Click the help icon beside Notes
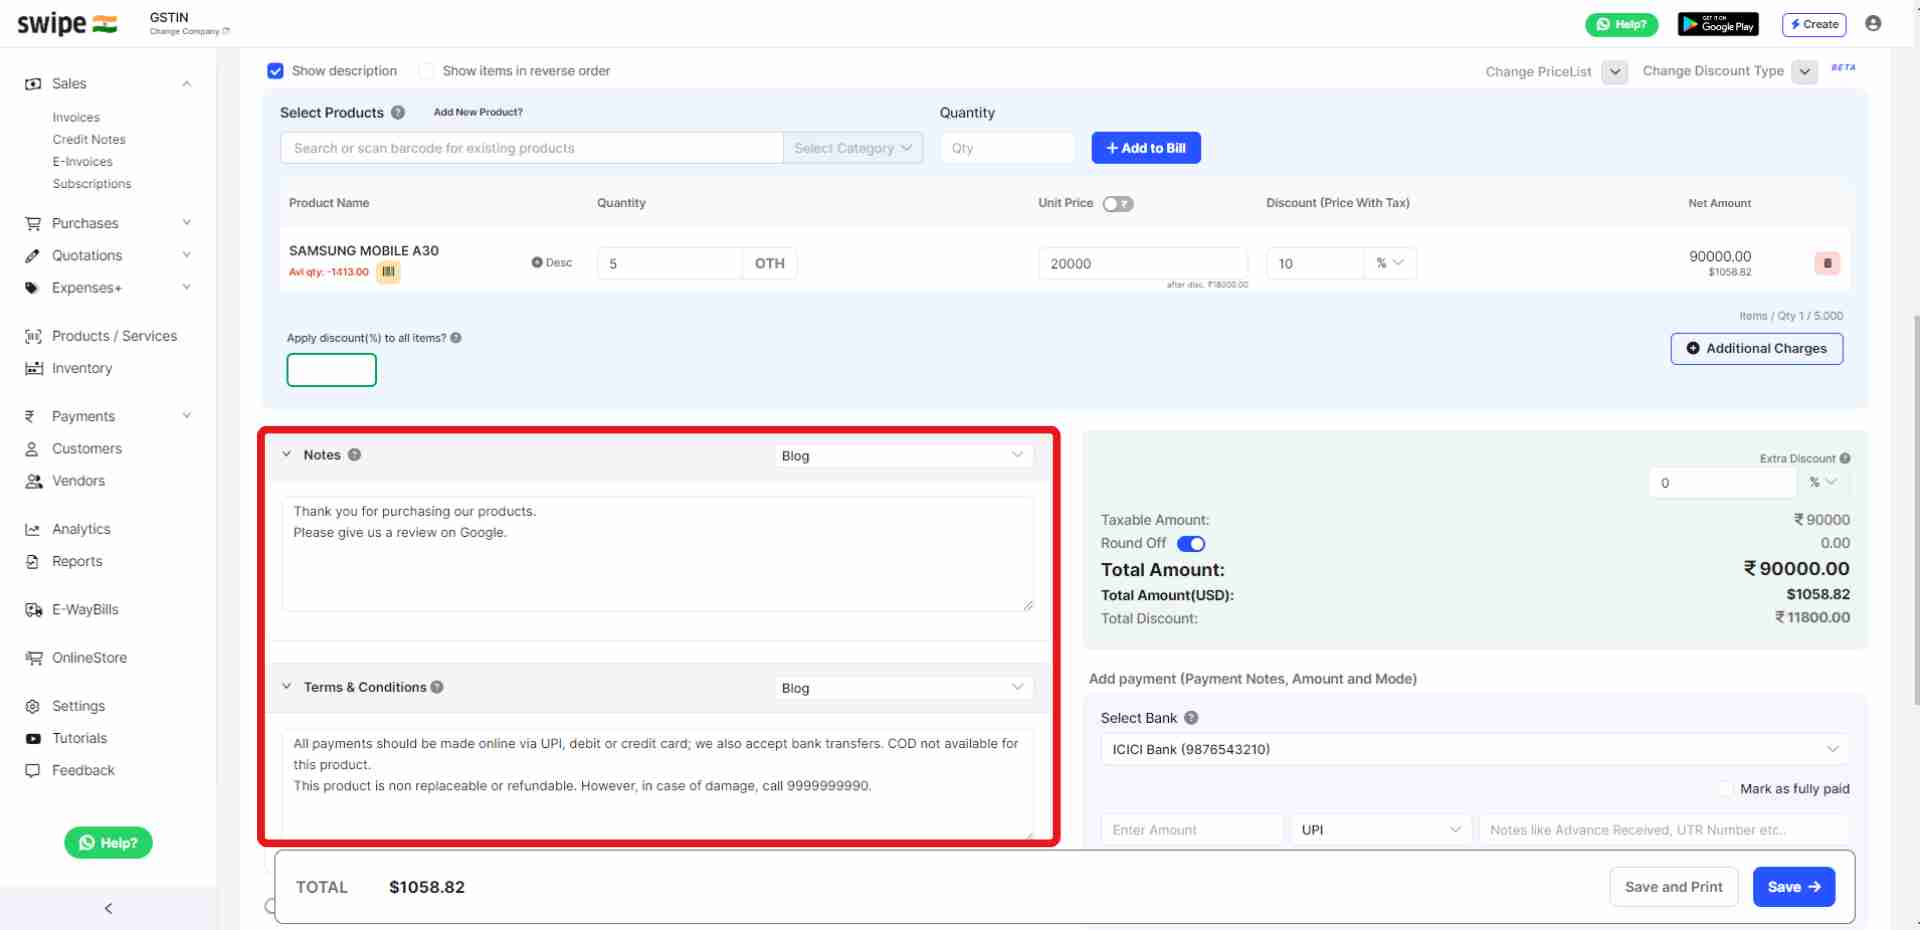Screen dimensions: 1920x930 [354, 455]
